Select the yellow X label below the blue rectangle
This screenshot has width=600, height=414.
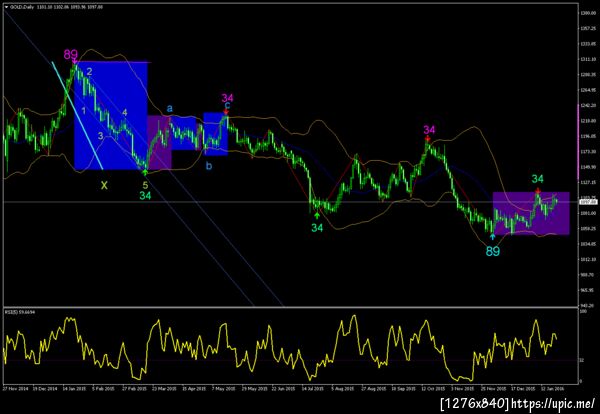(x=104, y=186)
